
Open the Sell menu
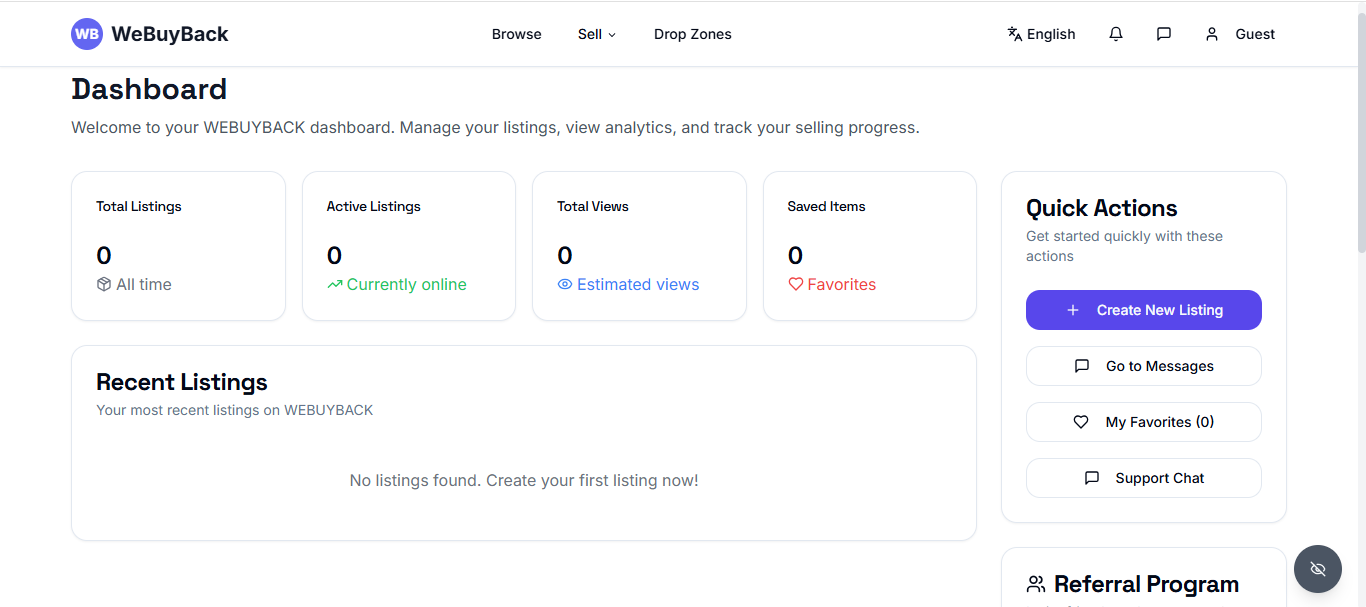[x=597, y=34]
